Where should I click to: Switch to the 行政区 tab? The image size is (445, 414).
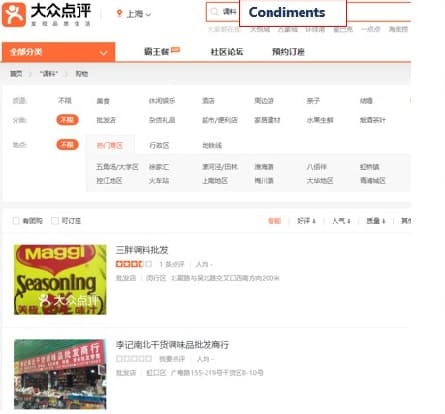pyautogui.click(x=159, y=145)
